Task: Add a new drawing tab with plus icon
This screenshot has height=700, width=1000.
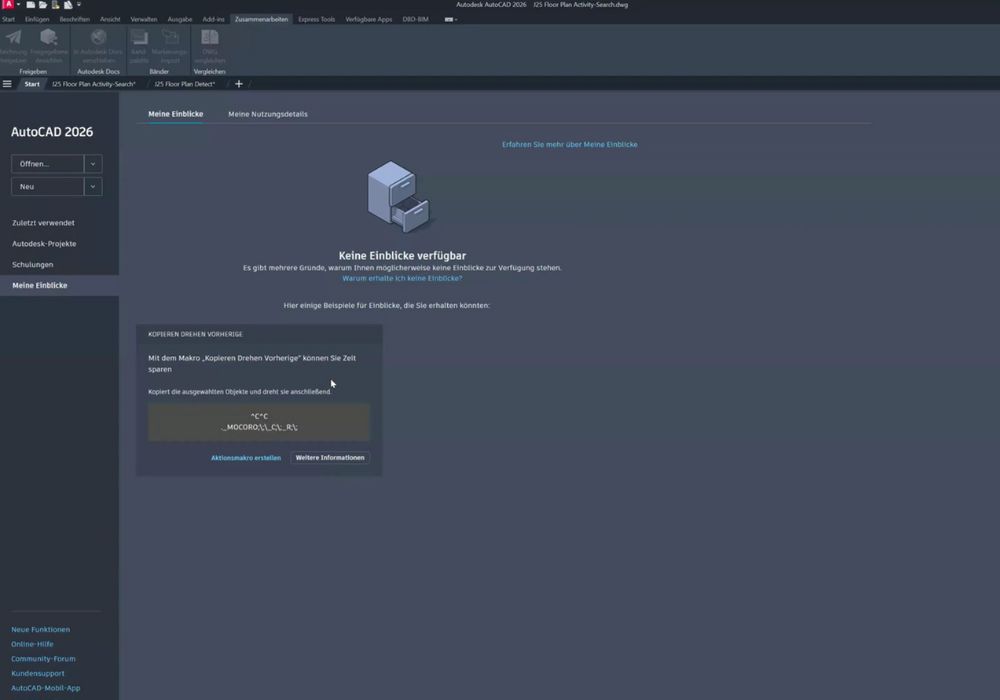Action: [x=238, y=84]
